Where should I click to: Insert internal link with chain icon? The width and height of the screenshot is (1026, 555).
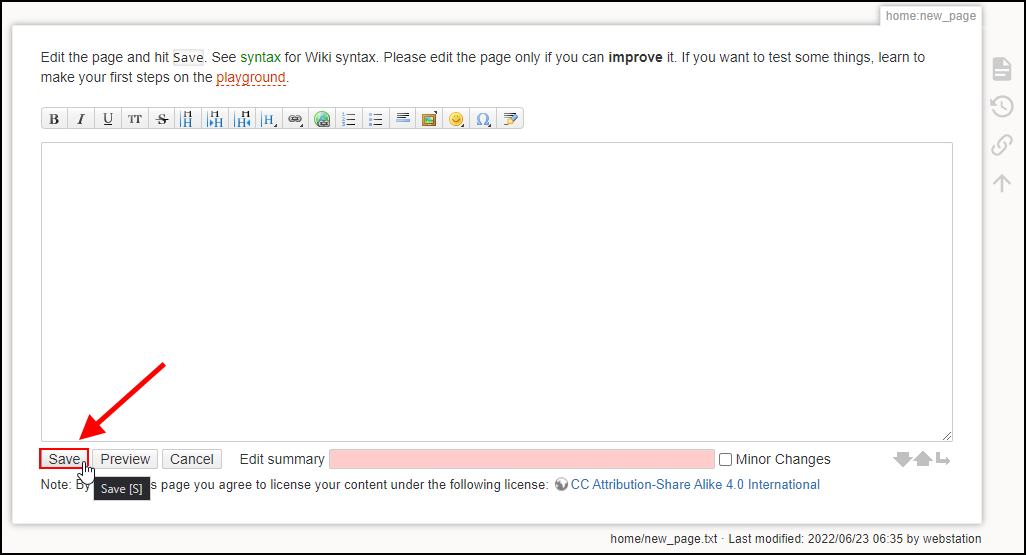coord(295,118)
